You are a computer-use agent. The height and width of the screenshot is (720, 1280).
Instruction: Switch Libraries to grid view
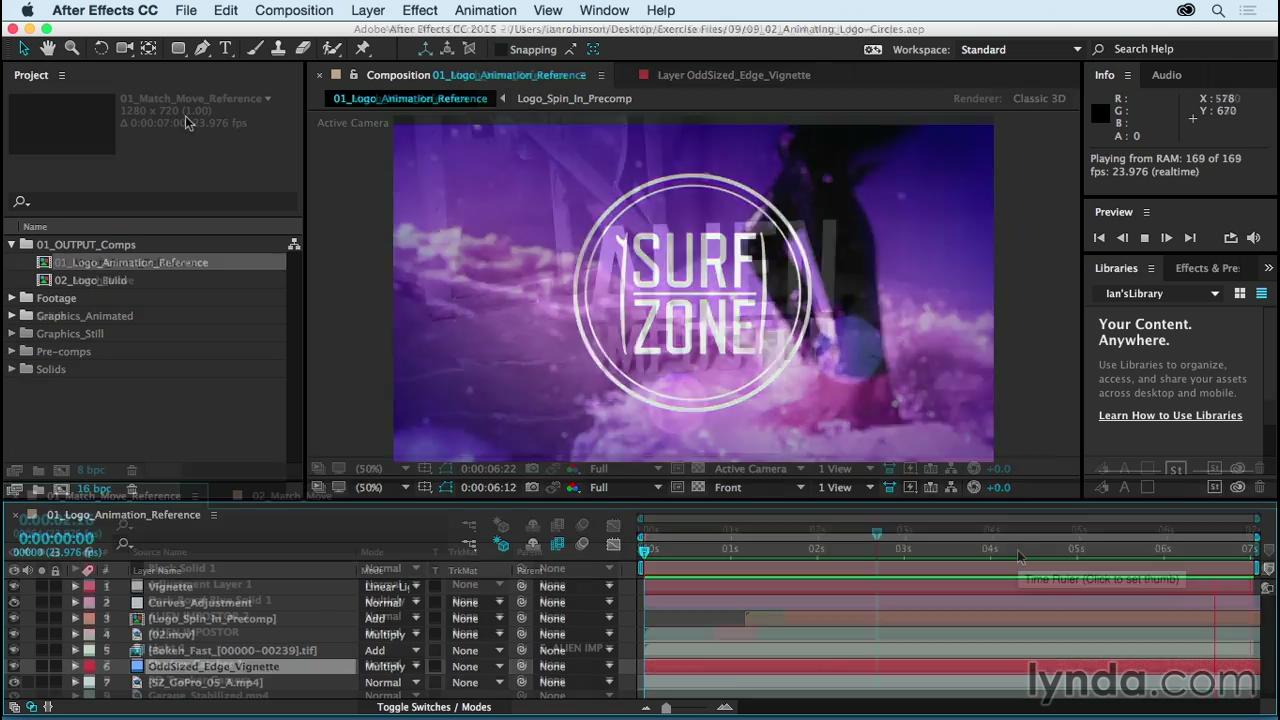pos(1240,293)
